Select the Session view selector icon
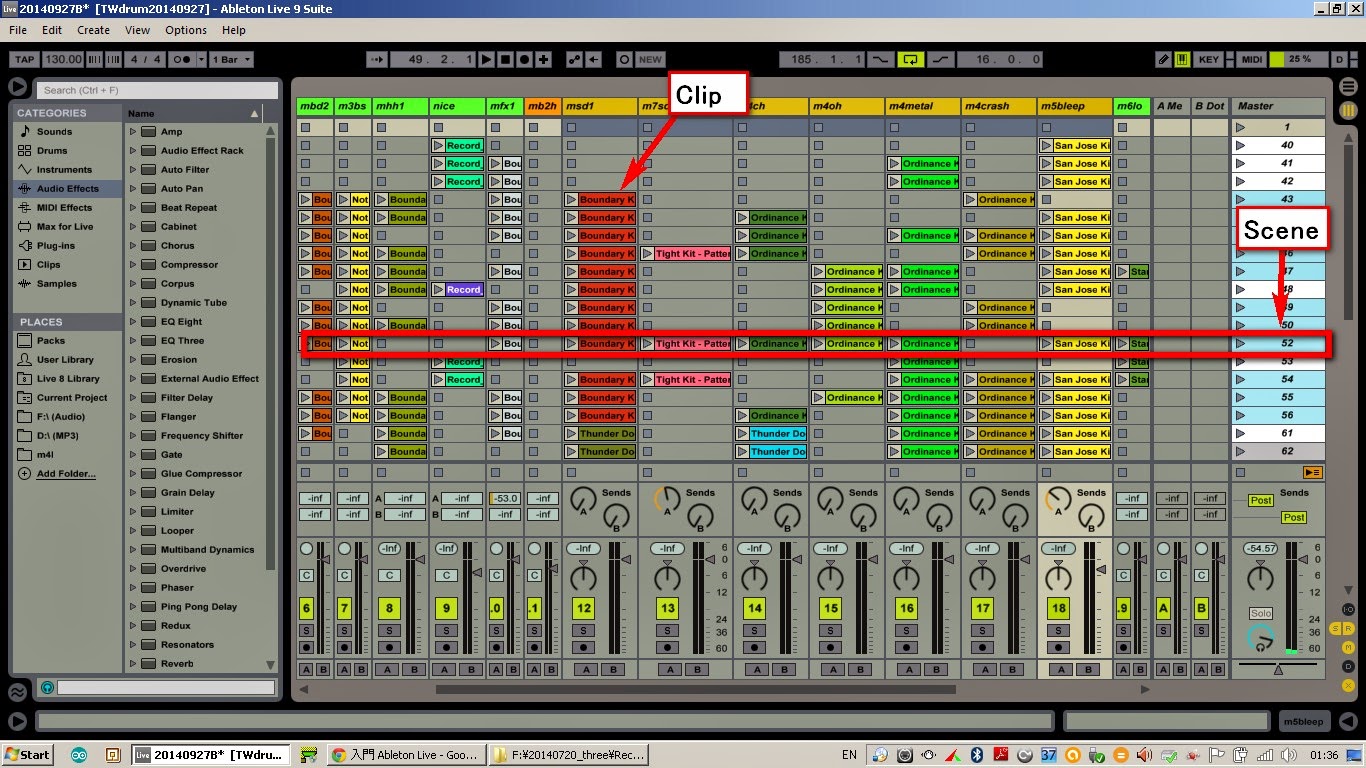The image size is (1366, 768). (x=1347, y=111)
